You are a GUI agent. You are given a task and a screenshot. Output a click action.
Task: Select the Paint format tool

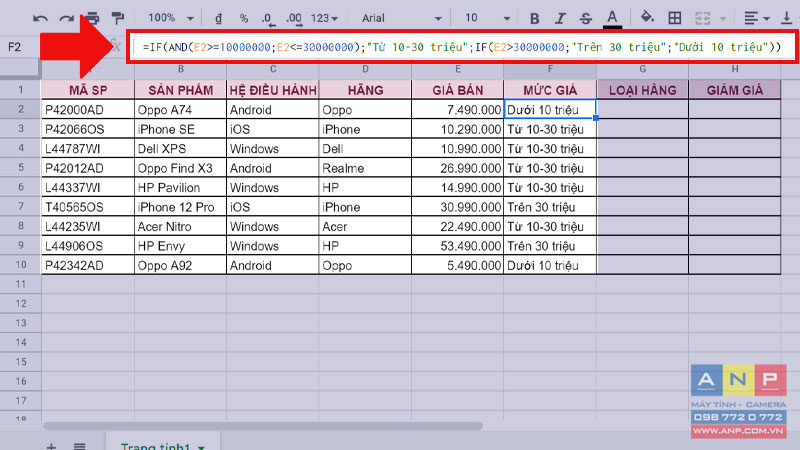coord(118,18)
